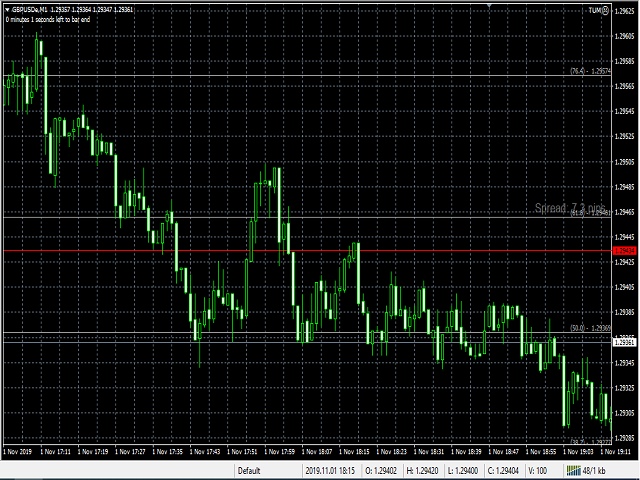
Task: Click the 1.29565 price scale label
Action: [624, 87]
